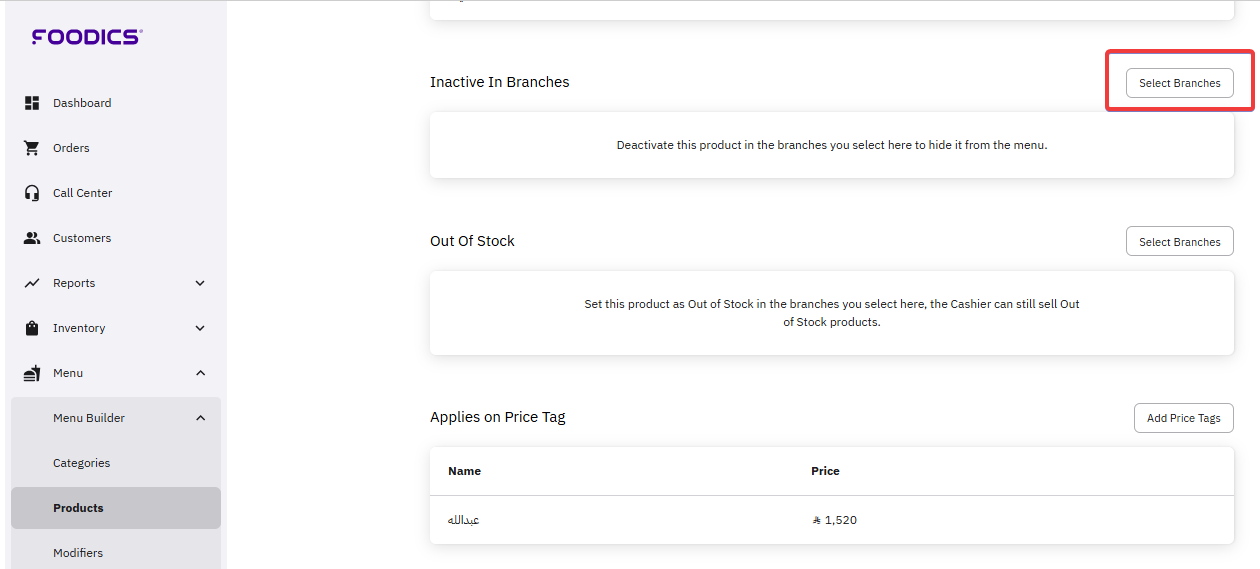Click the Orders shopping cart icon
The image size is (1260, 569).
pyautogui.click(x=32, y=148)
